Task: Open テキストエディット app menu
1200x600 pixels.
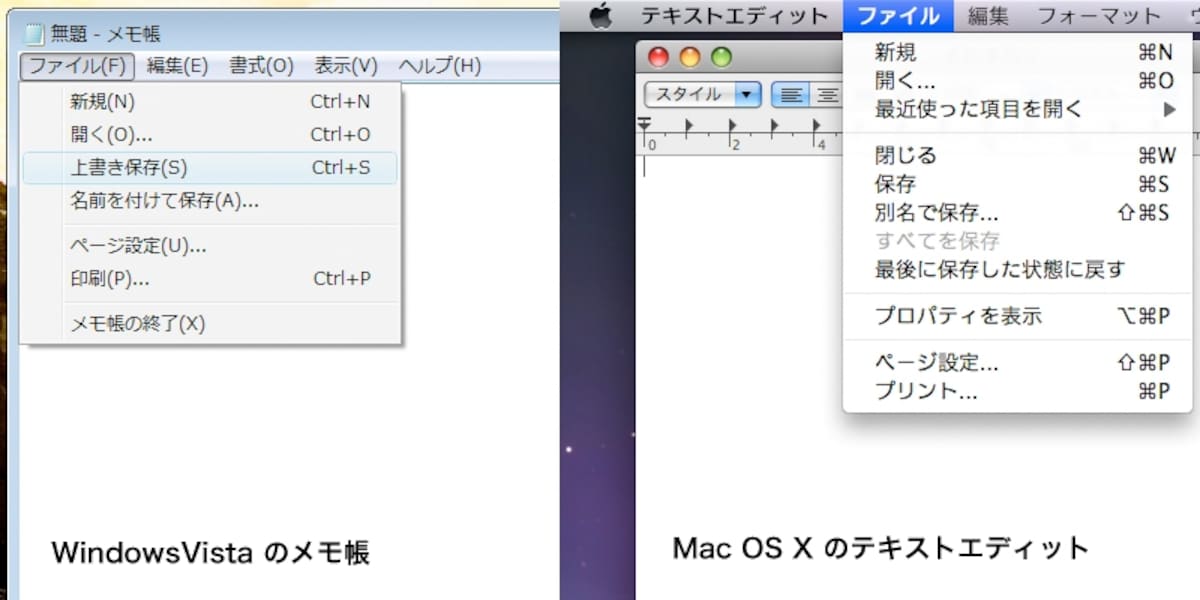Action: click(734, 15)
